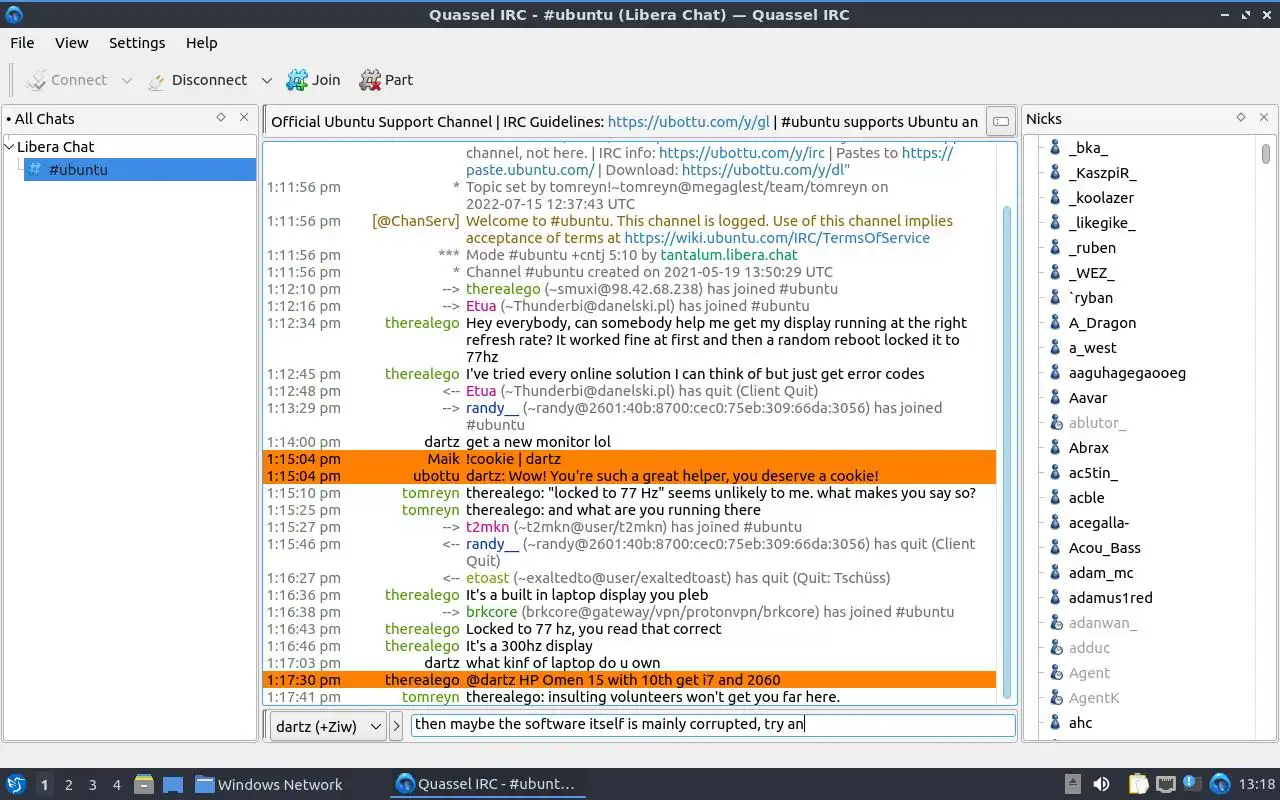Click the user icon next to aaguhagegaooeg

coord(1054,373)
